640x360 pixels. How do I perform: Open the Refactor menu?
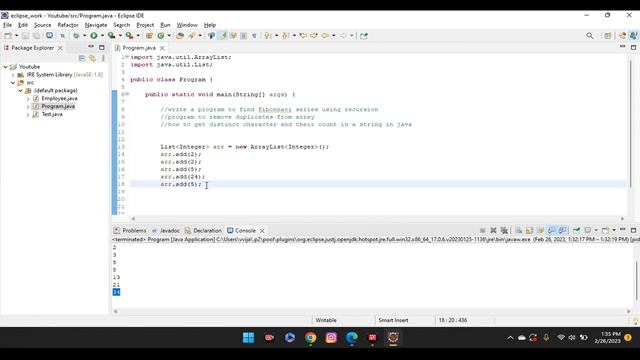[68, 25]
